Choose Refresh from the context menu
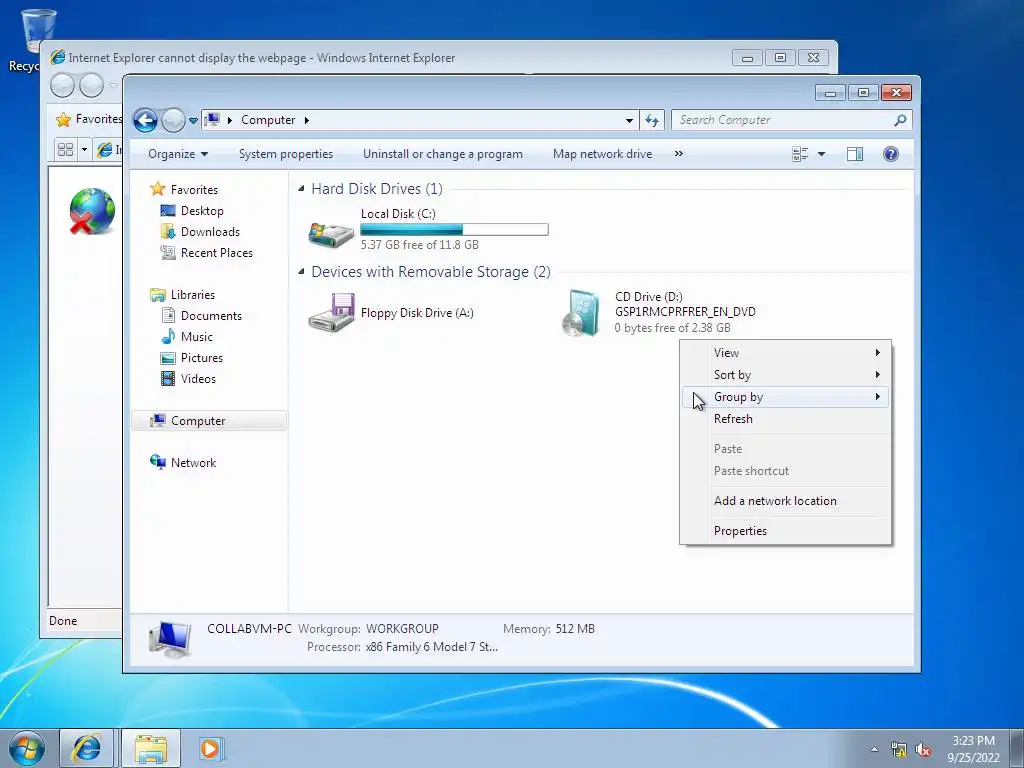Screen dimensions: 1024x768 pyautogui.click(x=786, y=419)
